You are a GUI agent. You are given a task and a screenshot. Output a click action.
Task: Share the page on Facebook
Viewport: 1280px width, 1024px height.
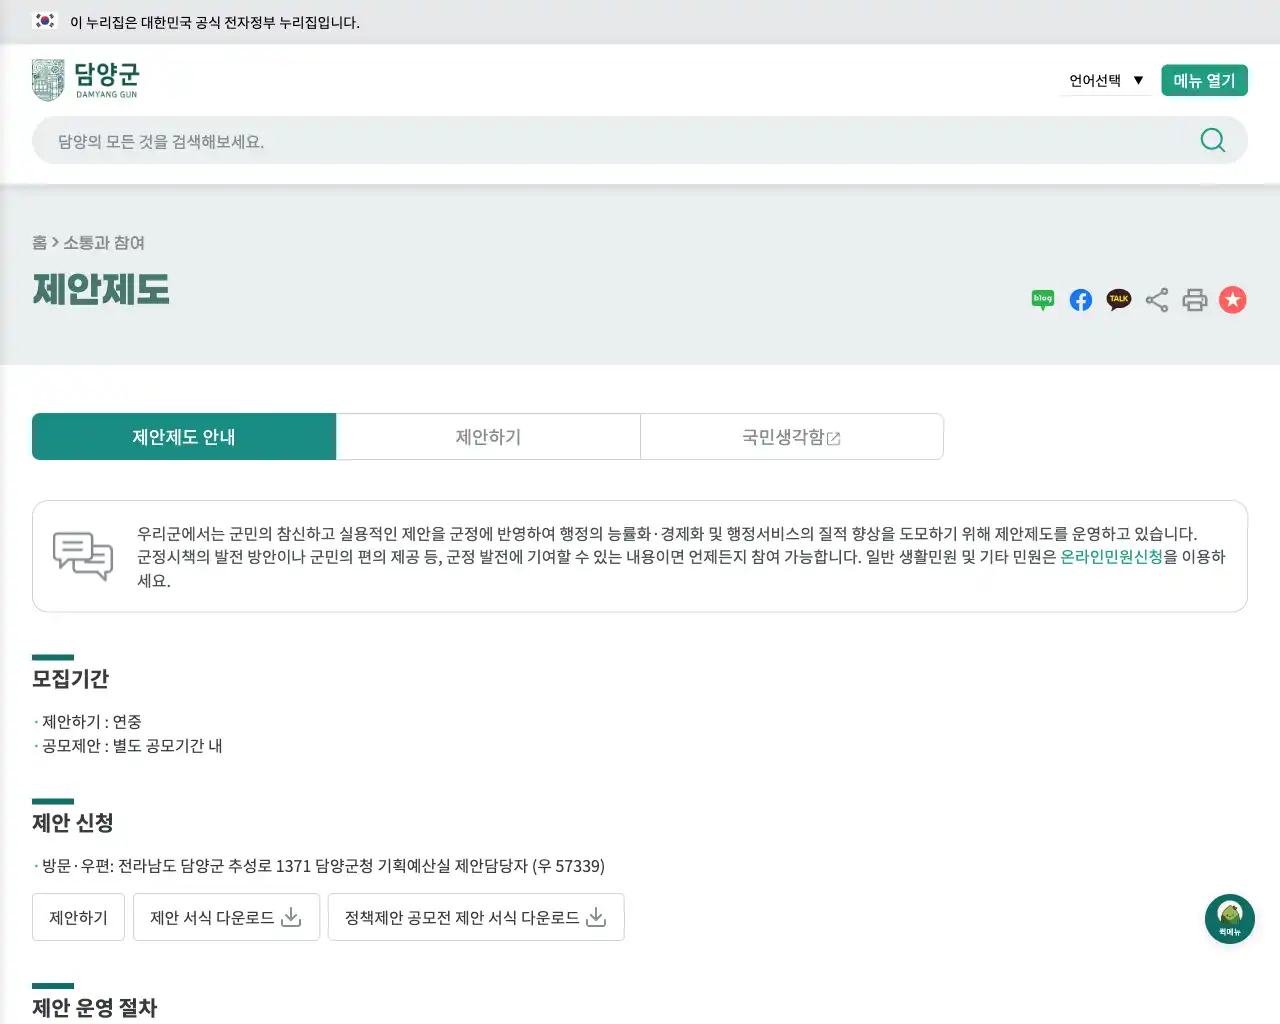pyautogui.click(x=1080, y=299)
